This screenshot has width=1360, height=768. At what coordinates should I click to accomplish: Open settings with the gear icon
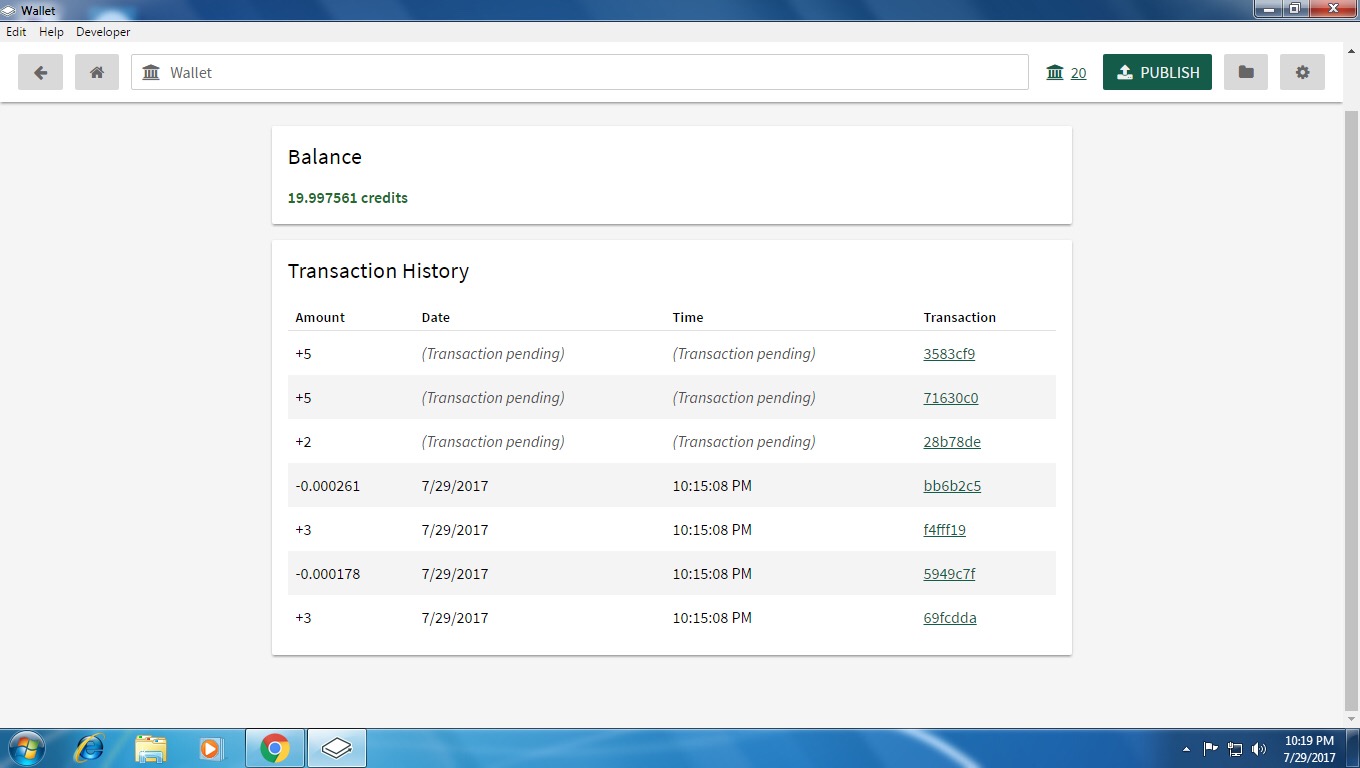pyautogui.click(x=1302, y=72)
